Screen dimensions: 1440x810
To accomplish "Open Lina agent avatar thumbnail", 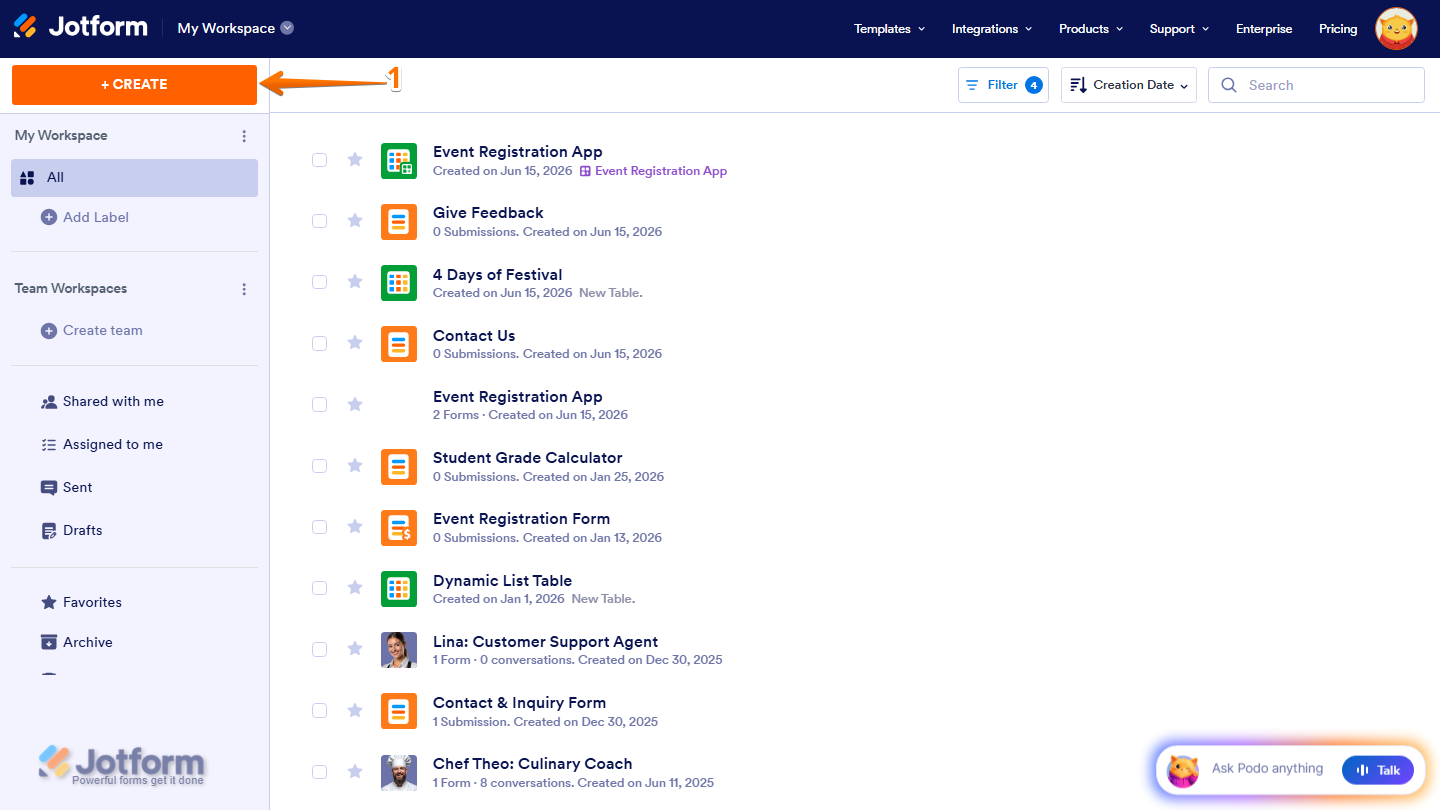I will (x=399, y=650).
